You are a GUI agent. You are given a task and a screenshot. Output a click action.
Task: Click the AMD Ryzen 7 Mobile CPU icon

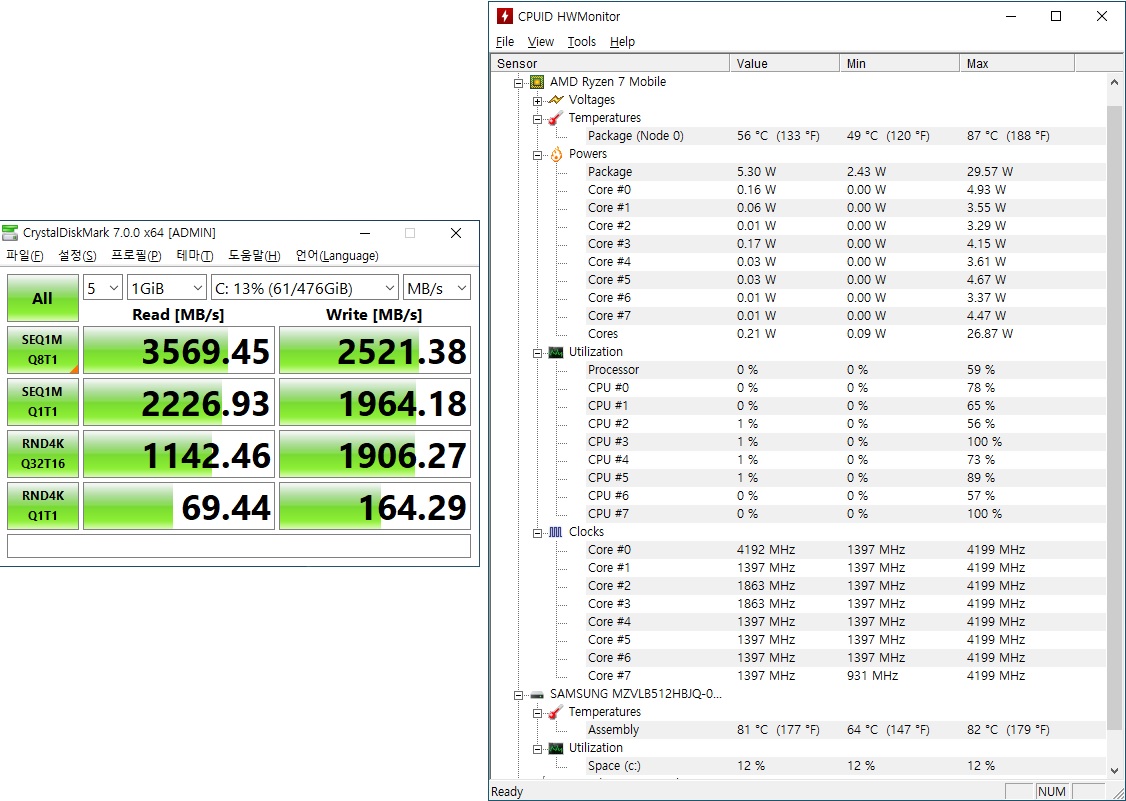click(536, 82)
